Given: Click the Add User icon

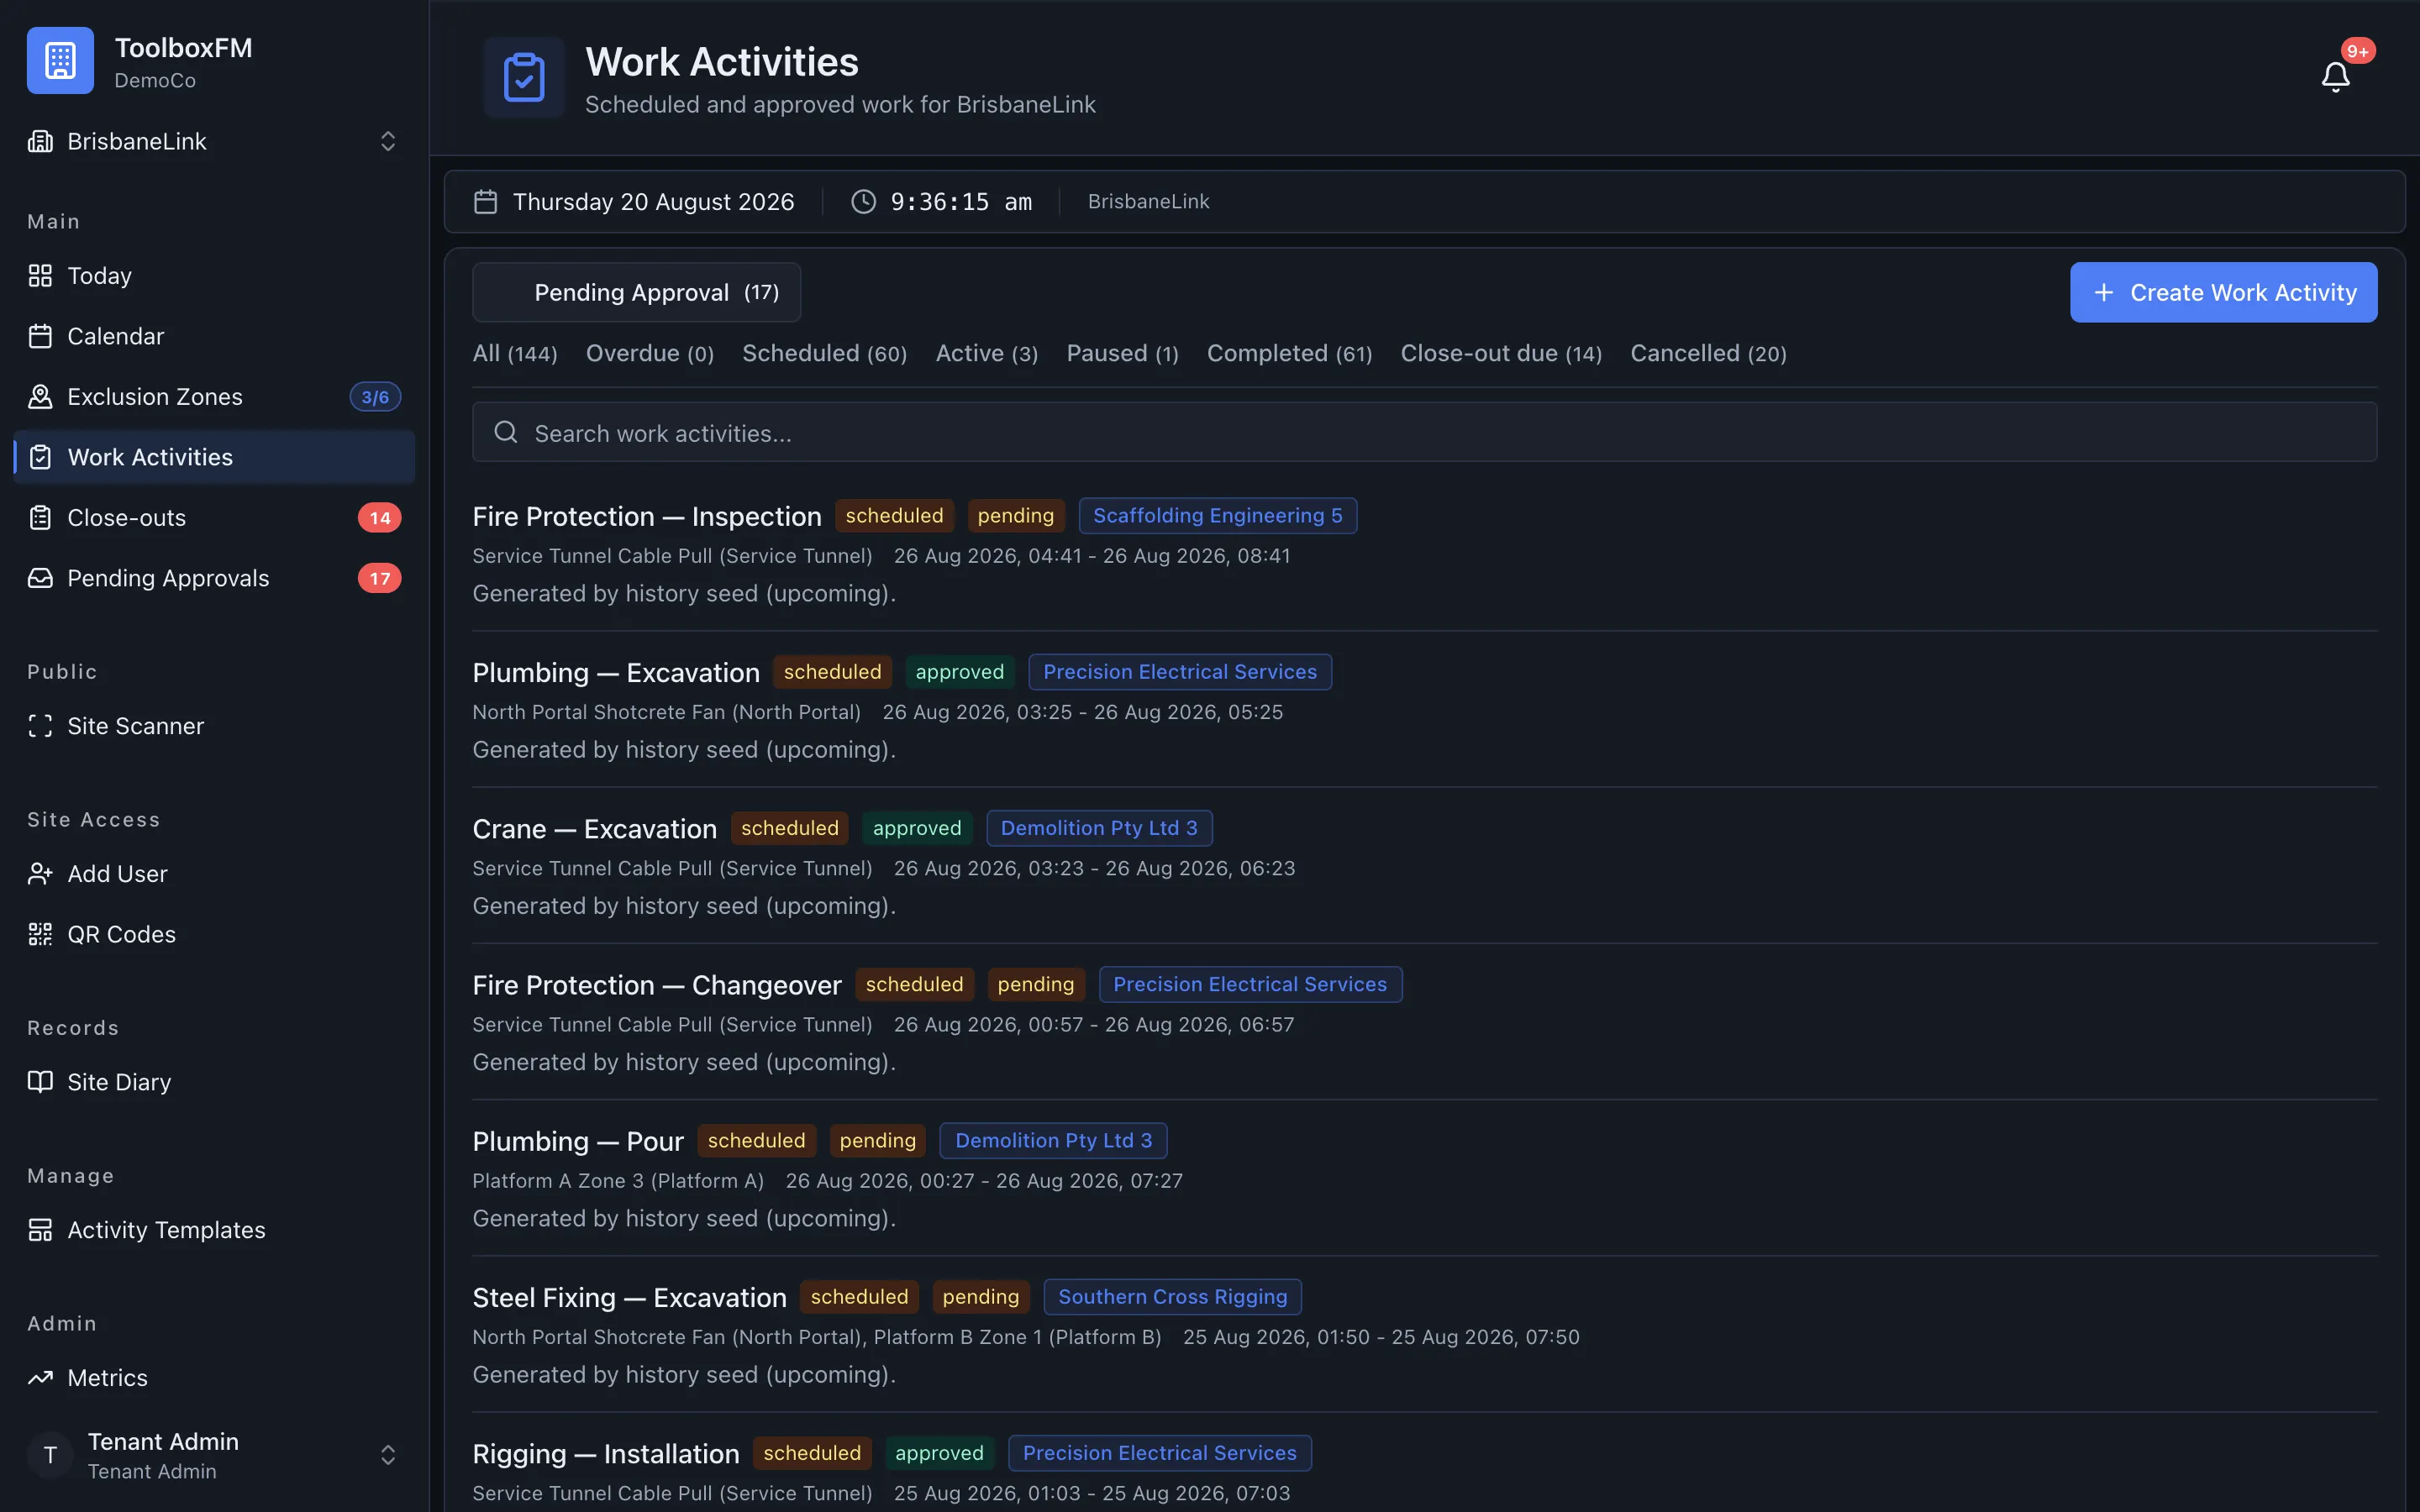Looking at the screenshot, I should [40, 873].
